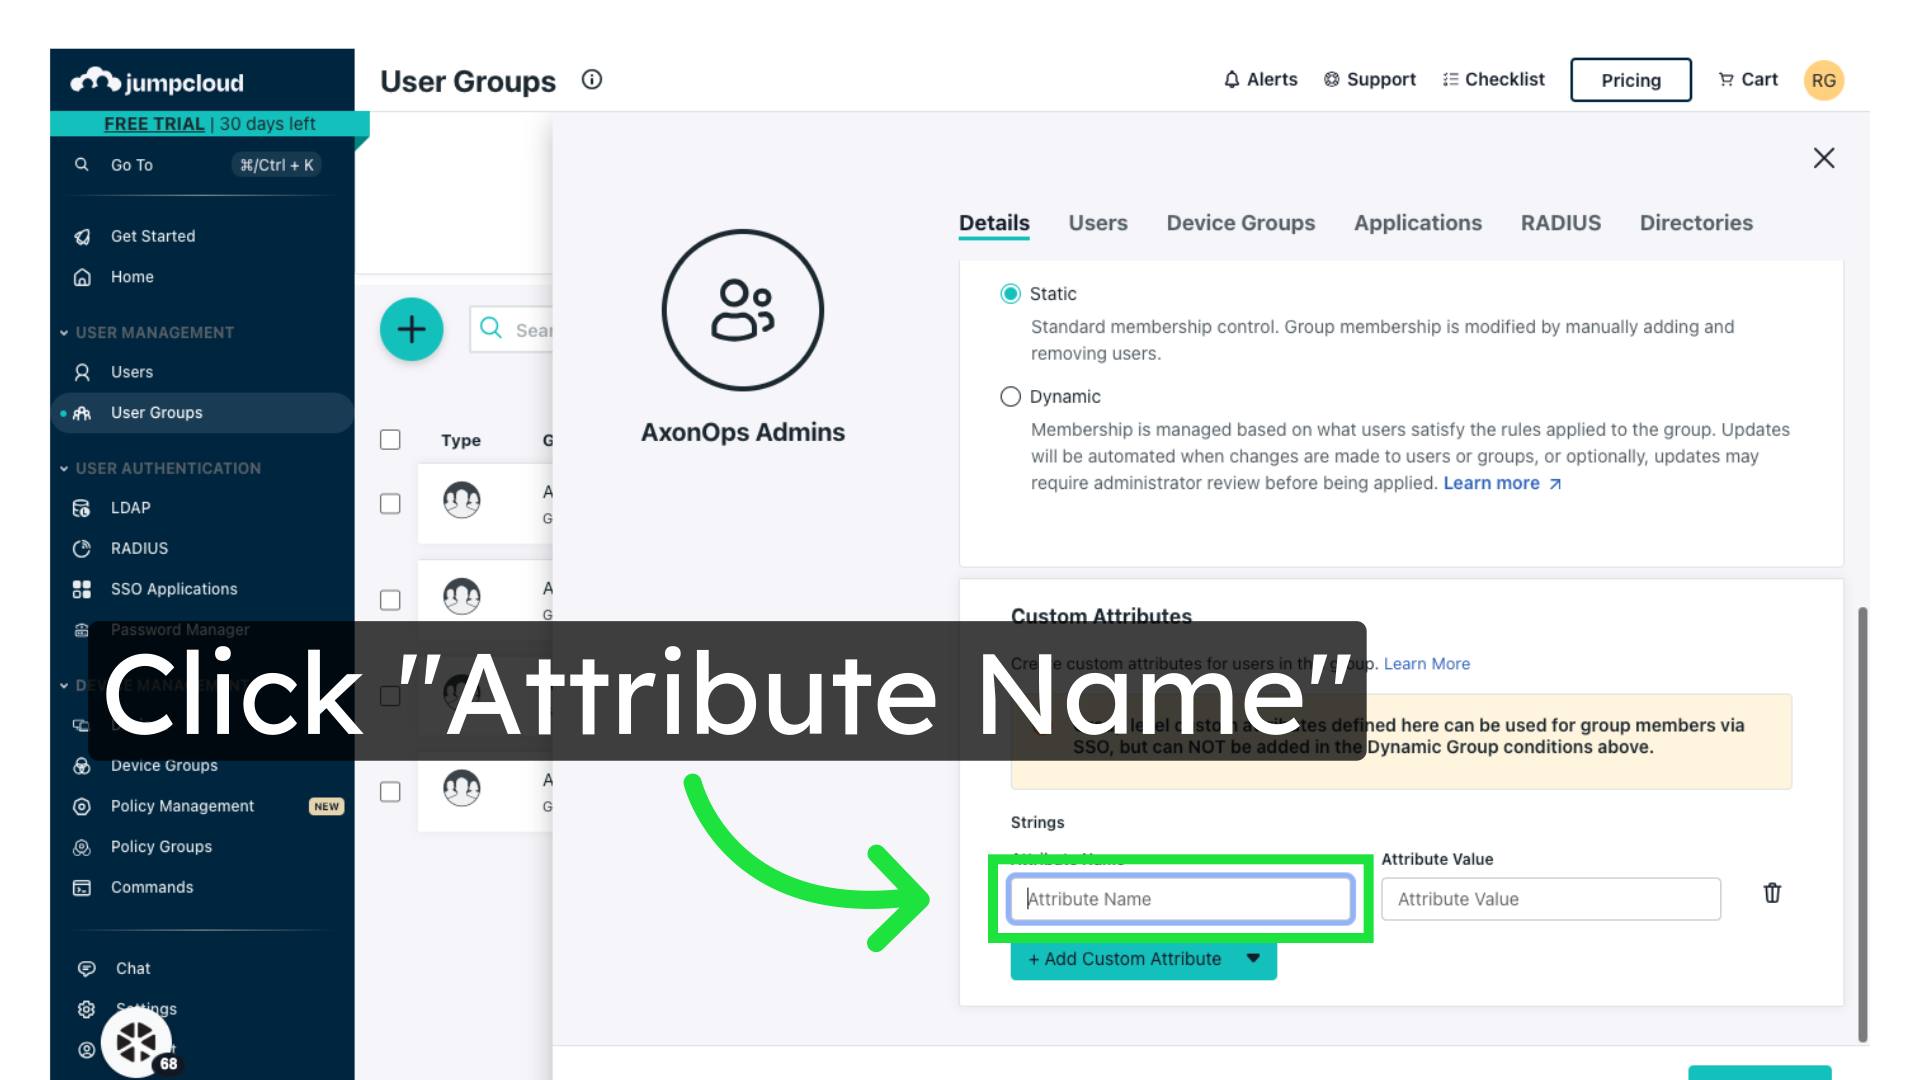This screenshot has width=1920, height=1080.
Task: Click the info icon beside User Groups
Action: click(x=592, y=80)
